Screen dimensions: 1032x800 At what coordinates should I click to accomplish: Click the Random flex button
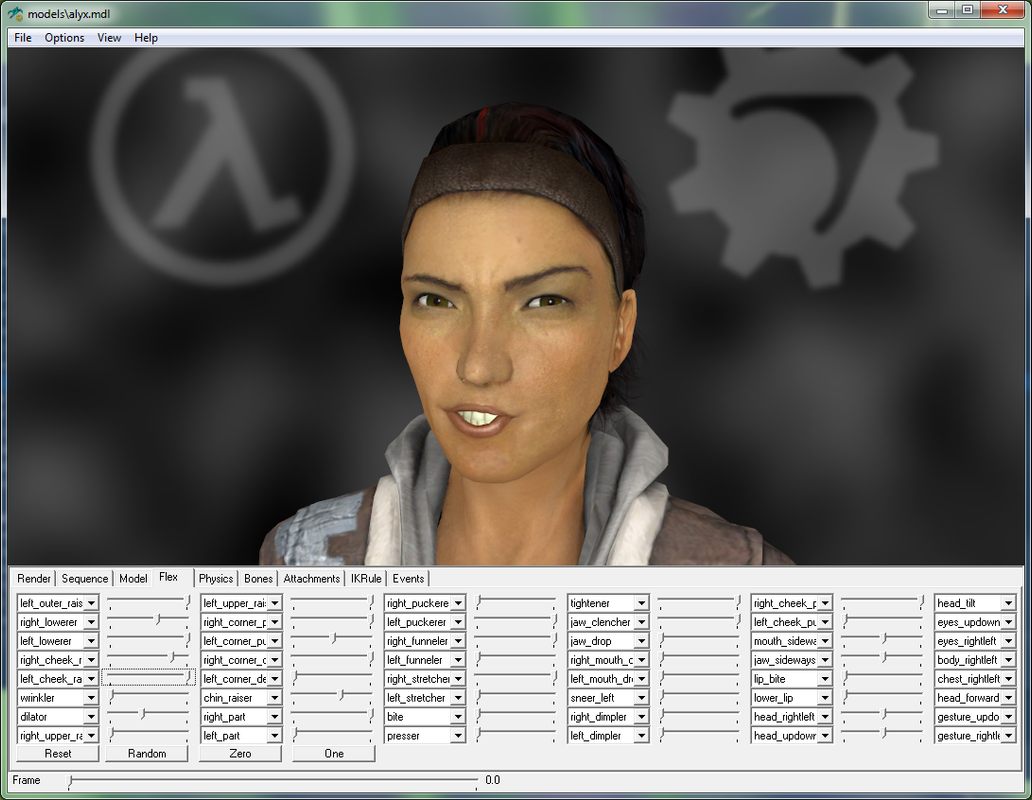[147, 753]
